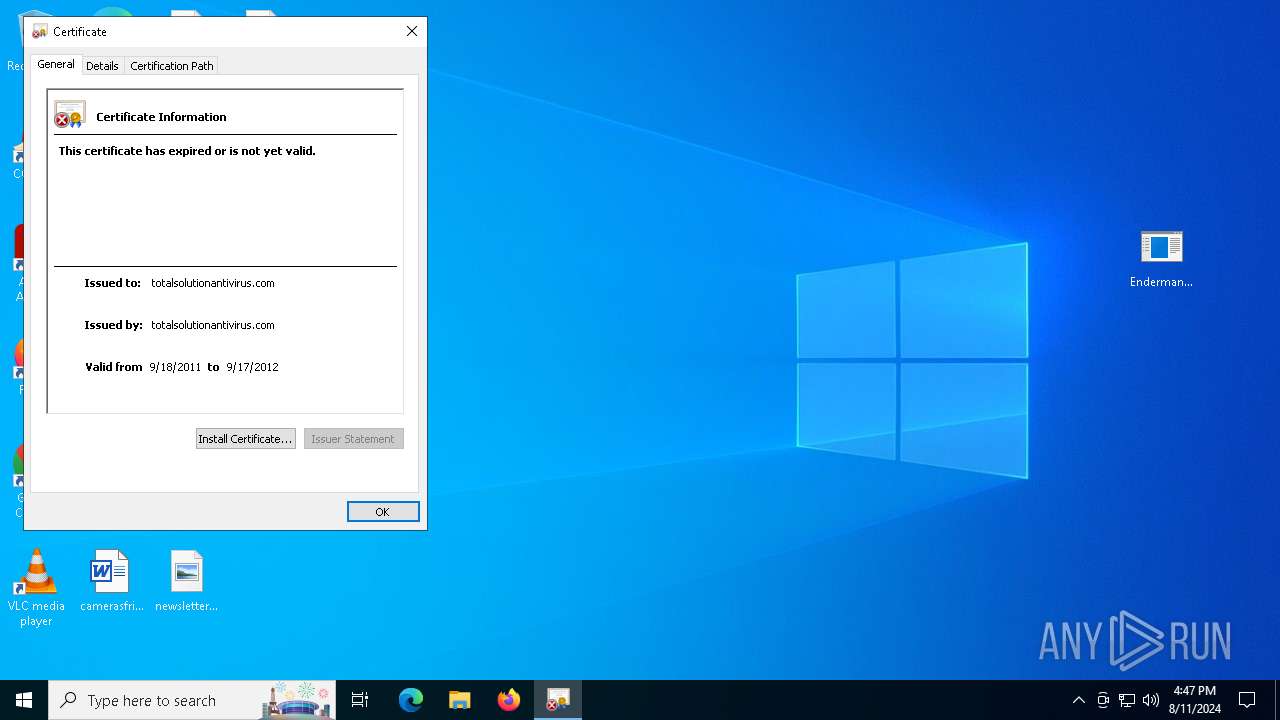
Task: Click the OK button
Action: click(x=383, y=511)
